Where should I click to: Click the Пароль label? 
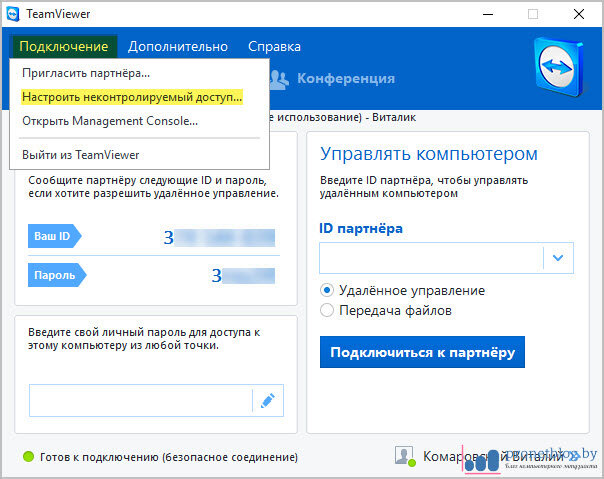pyautogui.click(x=57, y=275)
